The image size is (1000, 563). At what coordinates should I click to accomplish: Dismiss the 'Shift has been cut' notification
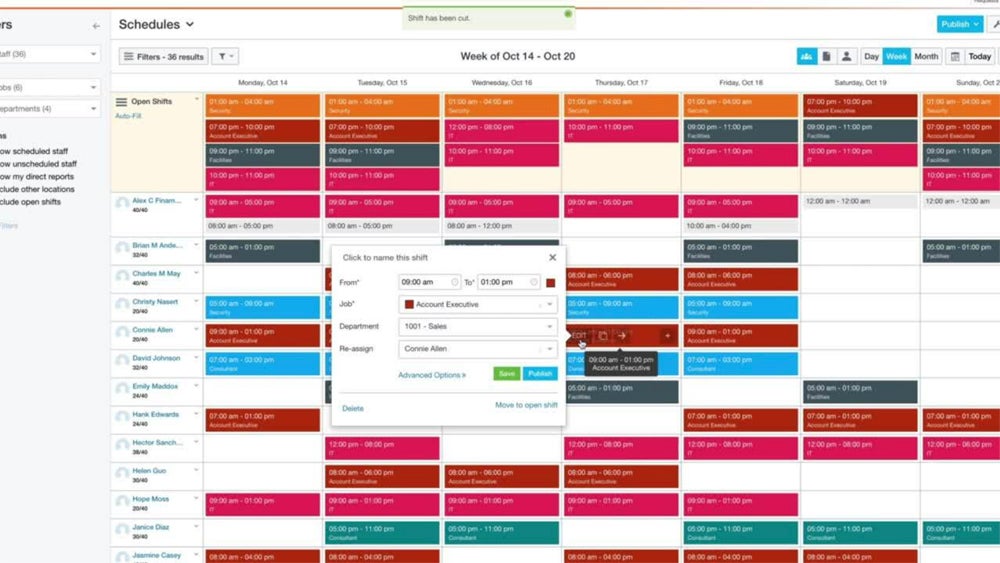[568, 13]
